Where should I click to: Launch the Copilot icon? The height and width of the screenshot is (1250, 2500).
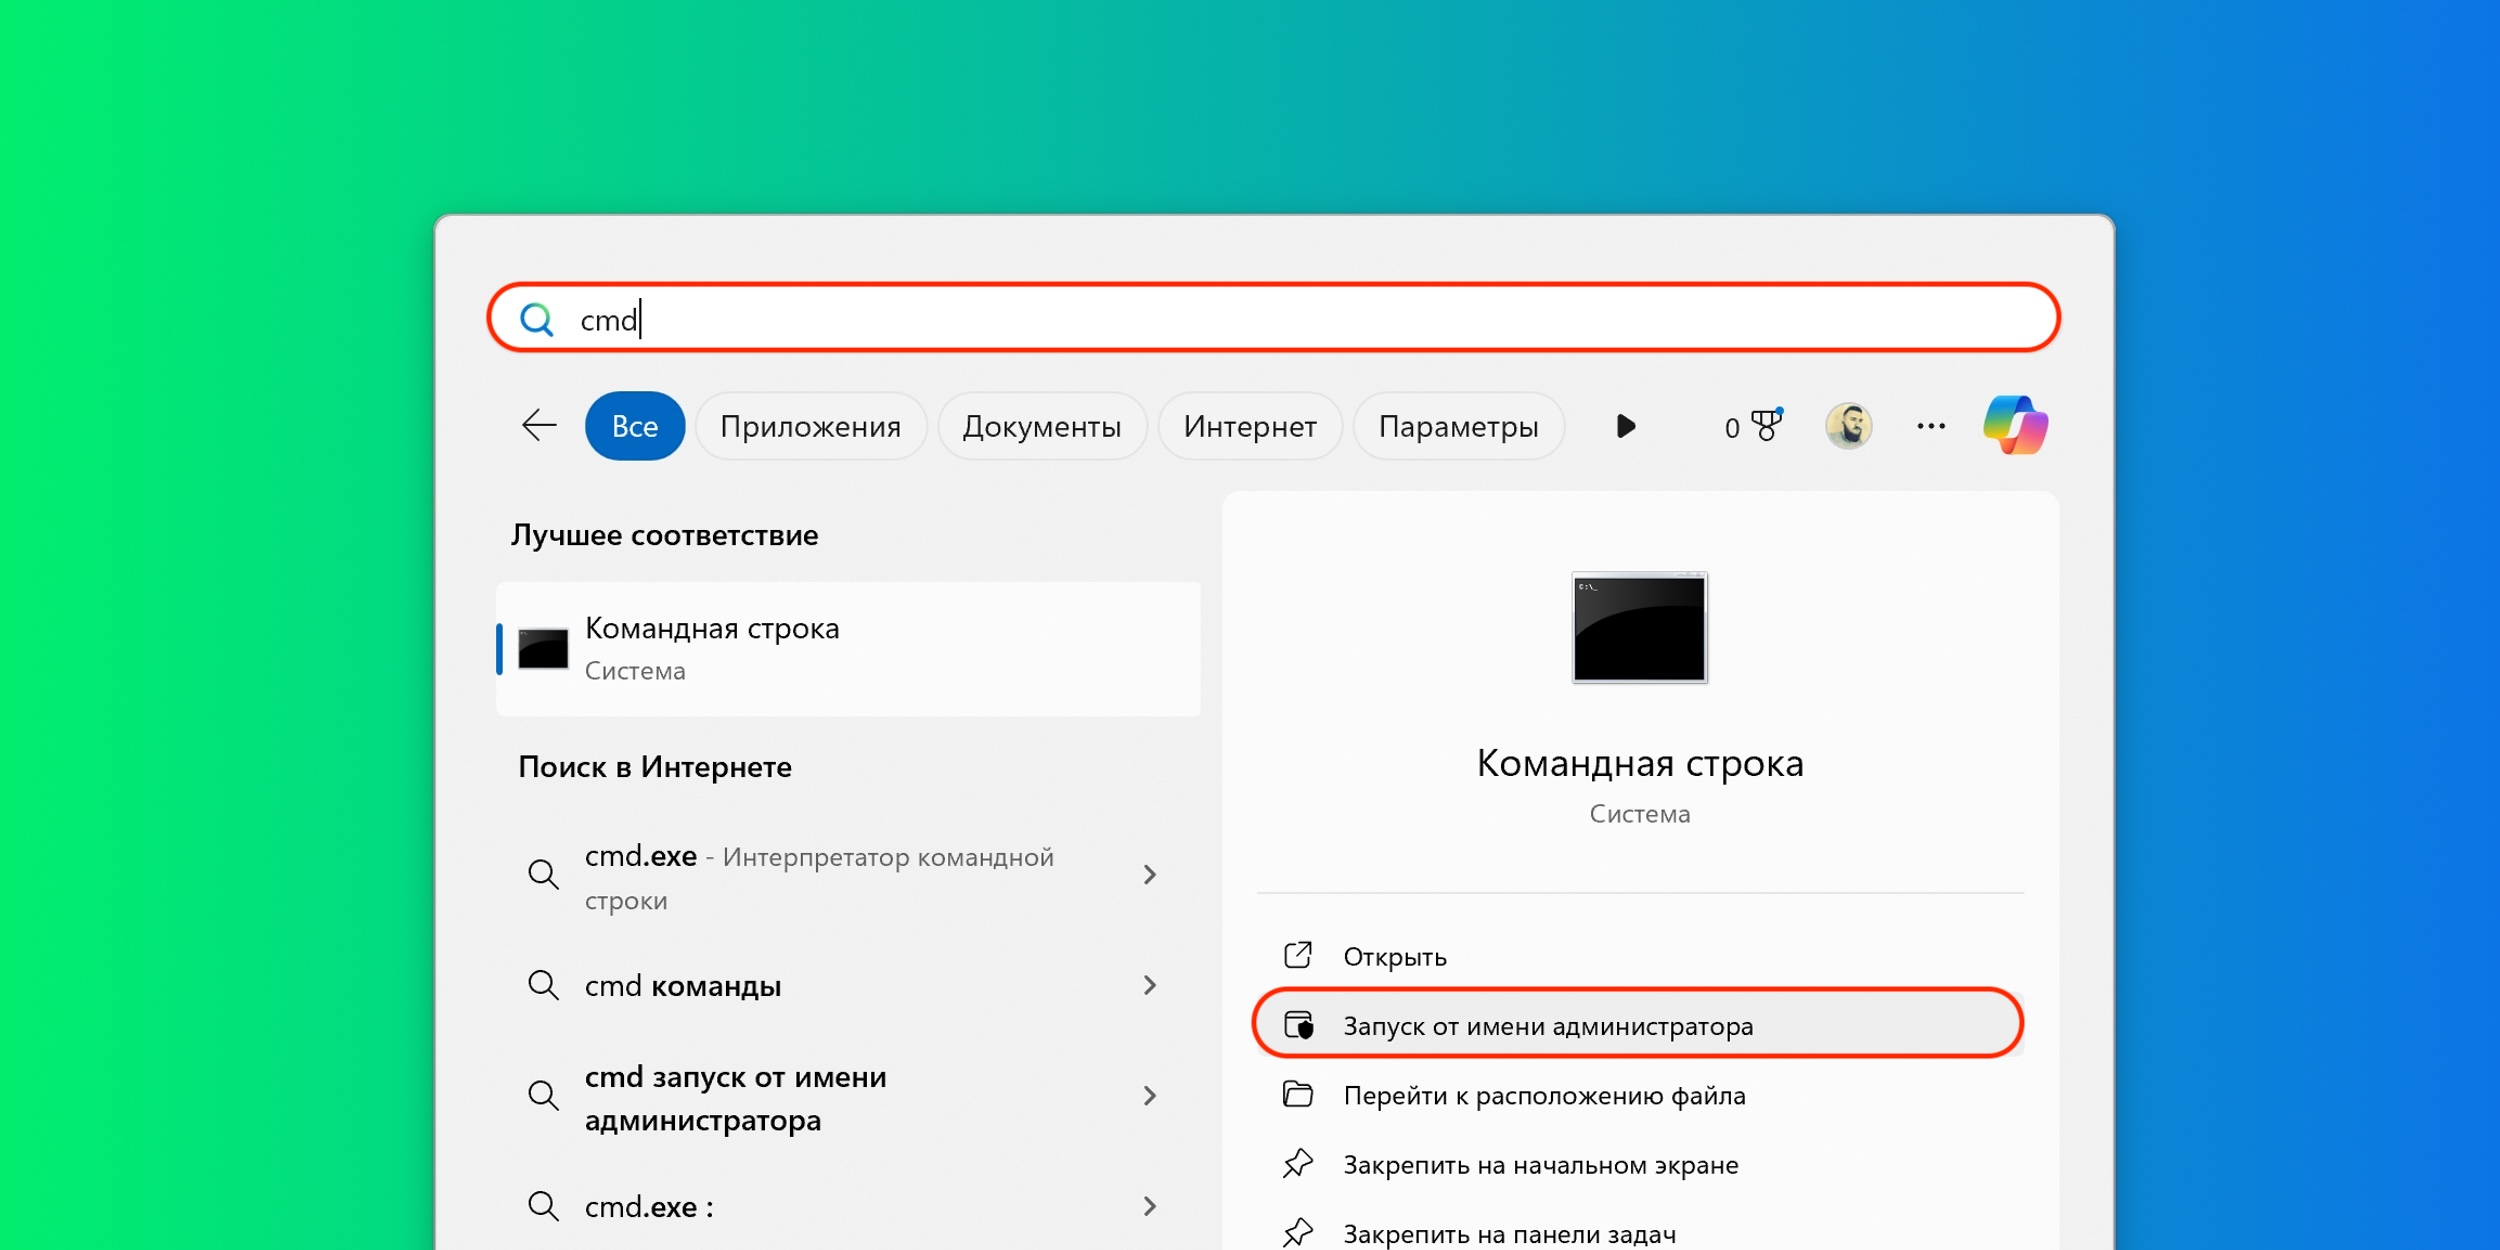coord(2016,425)
